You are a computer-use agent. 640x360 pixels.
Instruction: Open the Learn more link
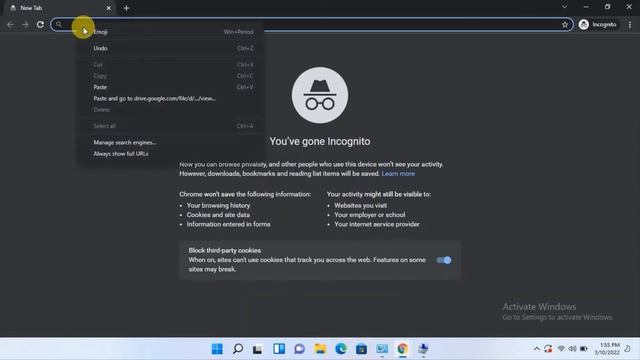[x=398, y=174]
